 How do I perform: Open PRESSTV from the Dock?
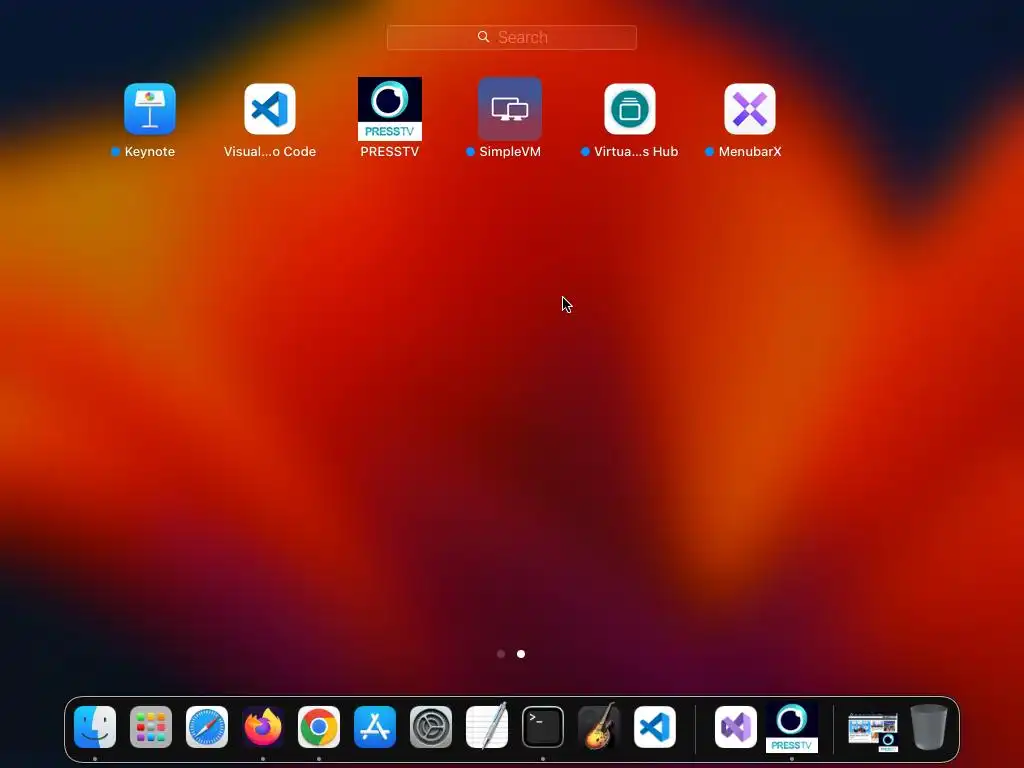792,728
